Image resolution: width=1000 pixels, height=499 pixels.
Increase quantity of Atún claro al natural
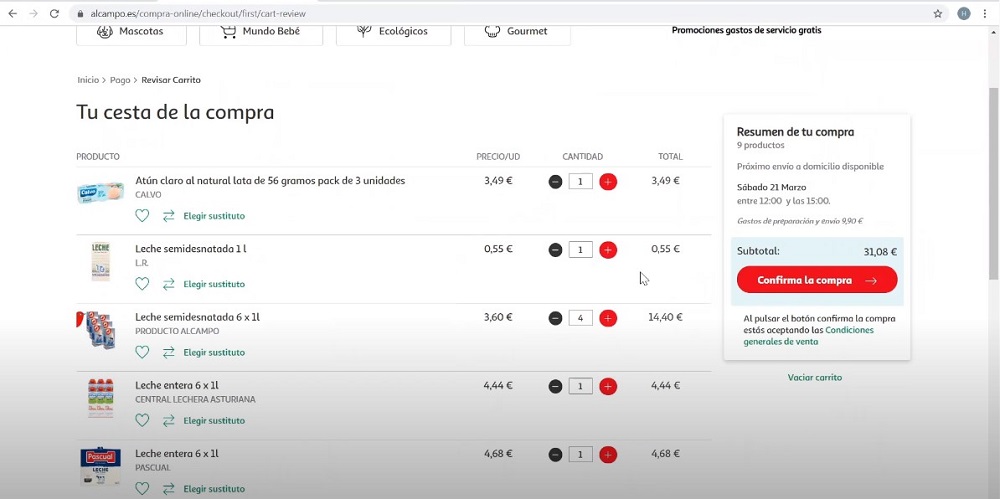(608, 182)
